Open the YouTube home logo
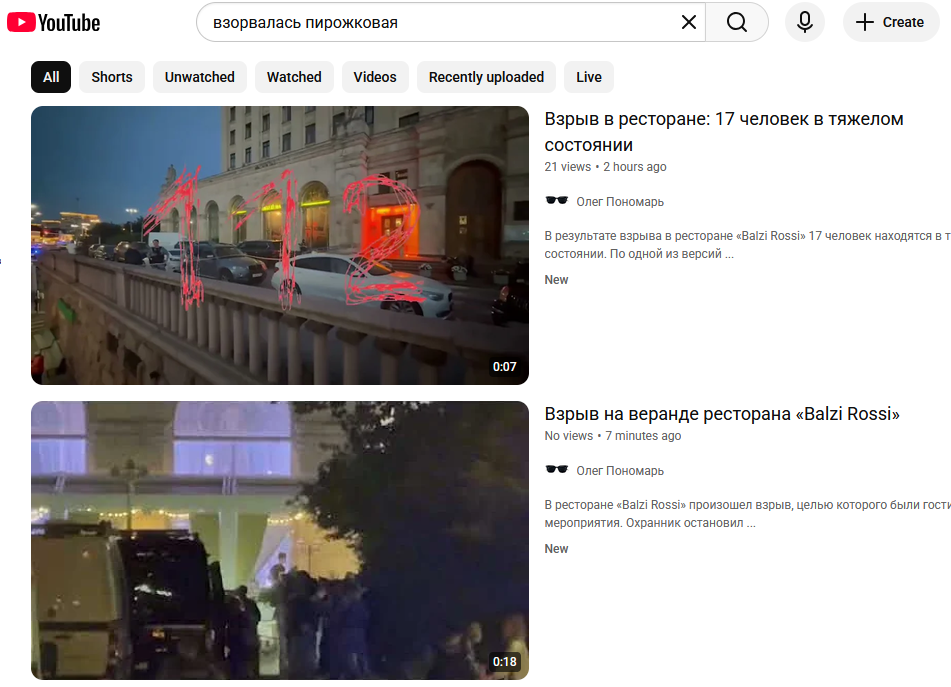This screenshot has width=951, height=687. (x=53, y=23)
